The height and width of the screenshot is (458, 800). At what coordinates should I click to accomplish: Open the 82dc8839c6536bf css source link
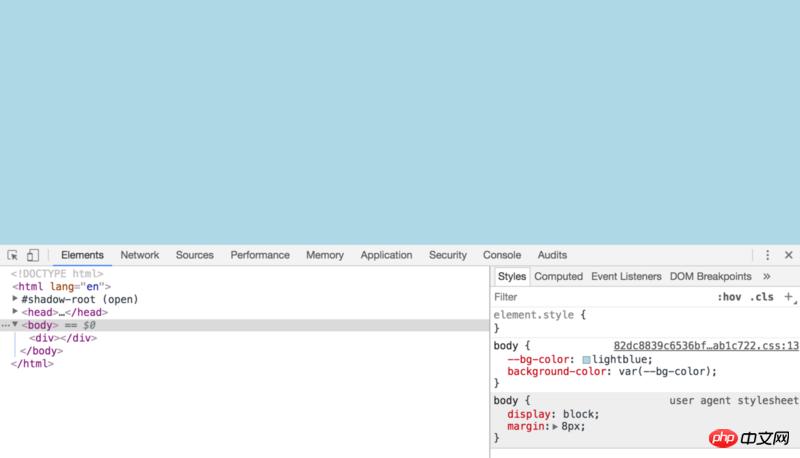tap(705, 346)
